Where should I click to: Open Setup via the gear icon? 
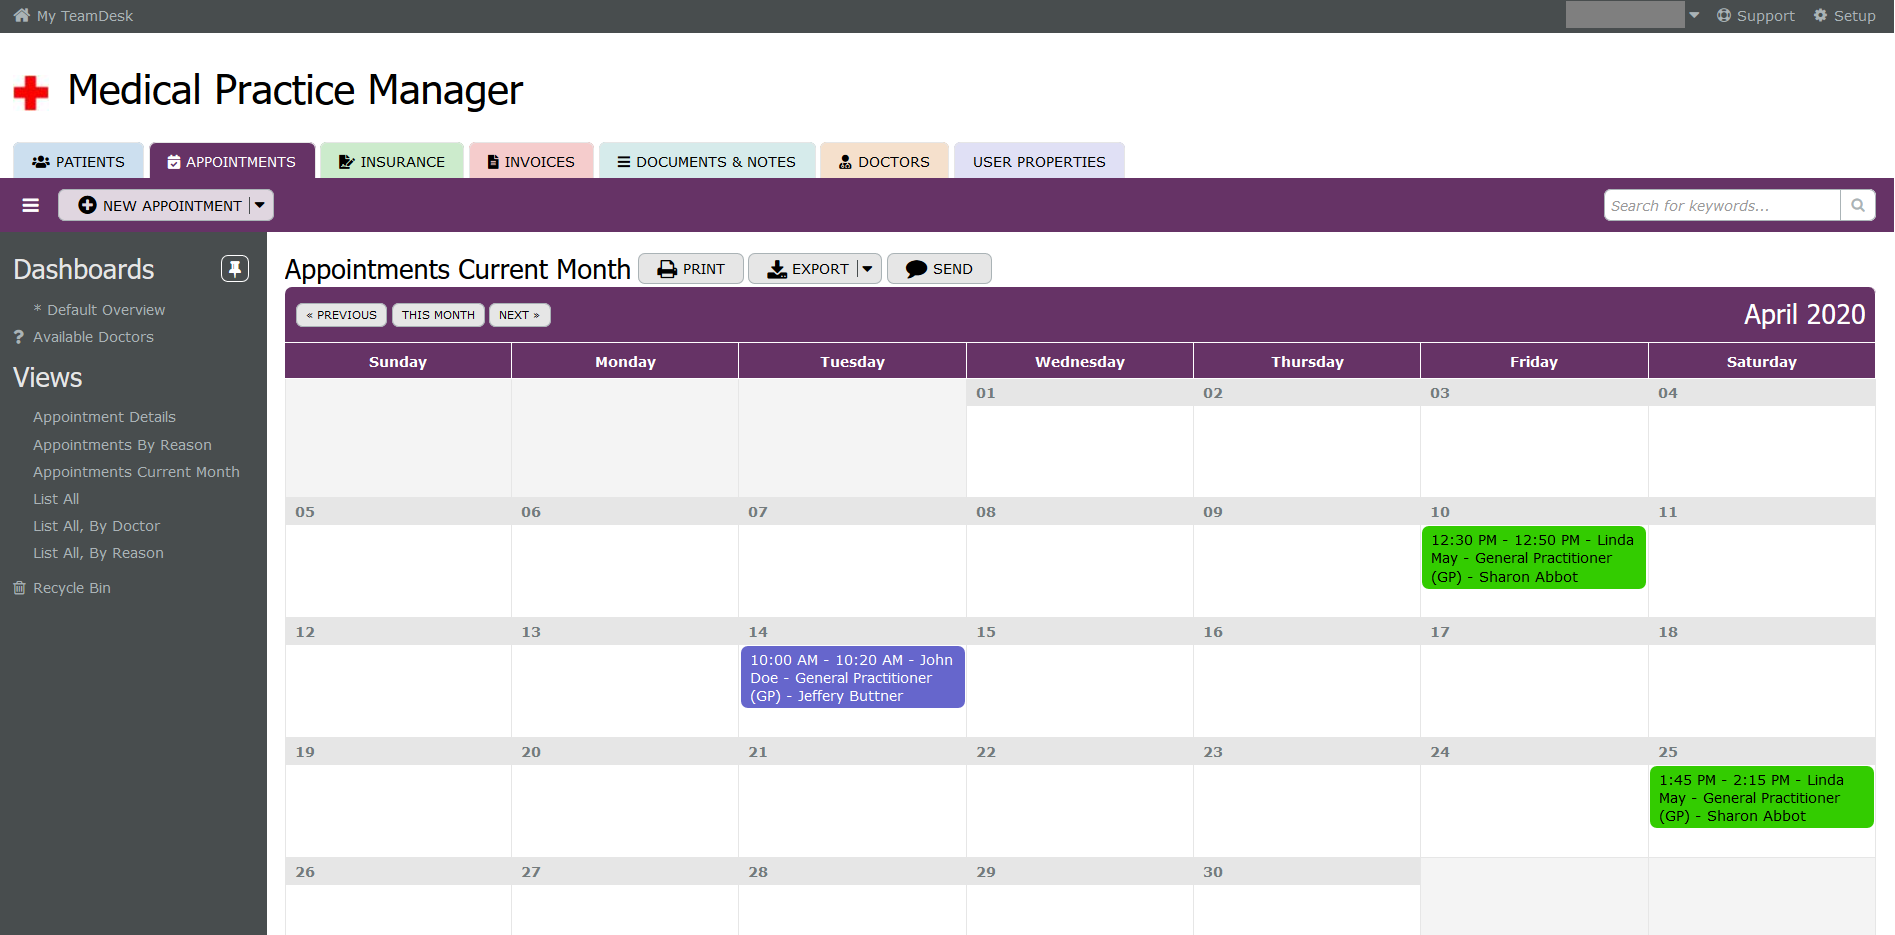(1820, 16)
